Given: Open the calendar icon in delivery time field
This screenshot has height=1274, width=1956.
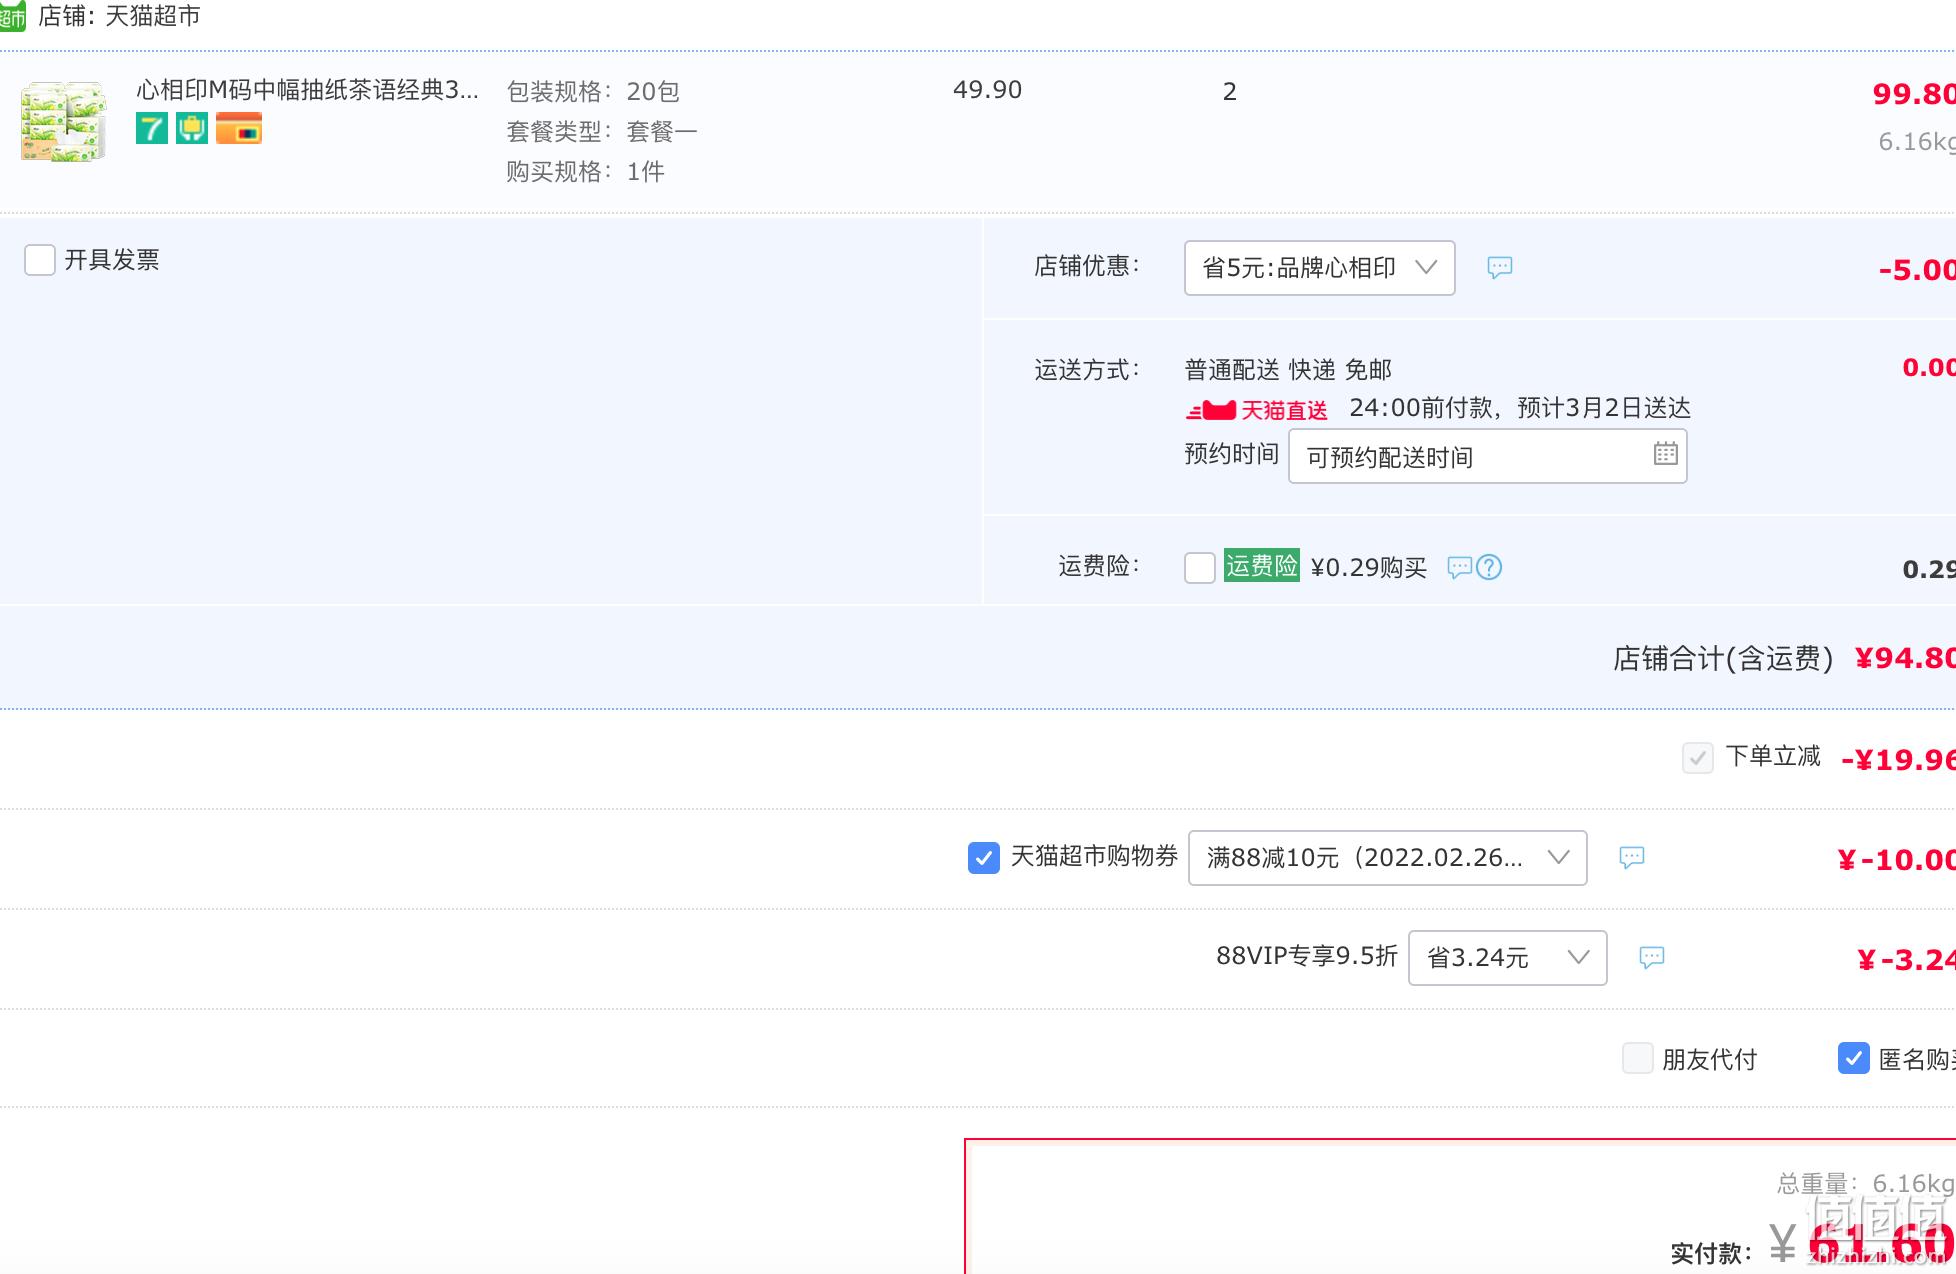Looking at the screenshot, I should tap(1665, 453).
